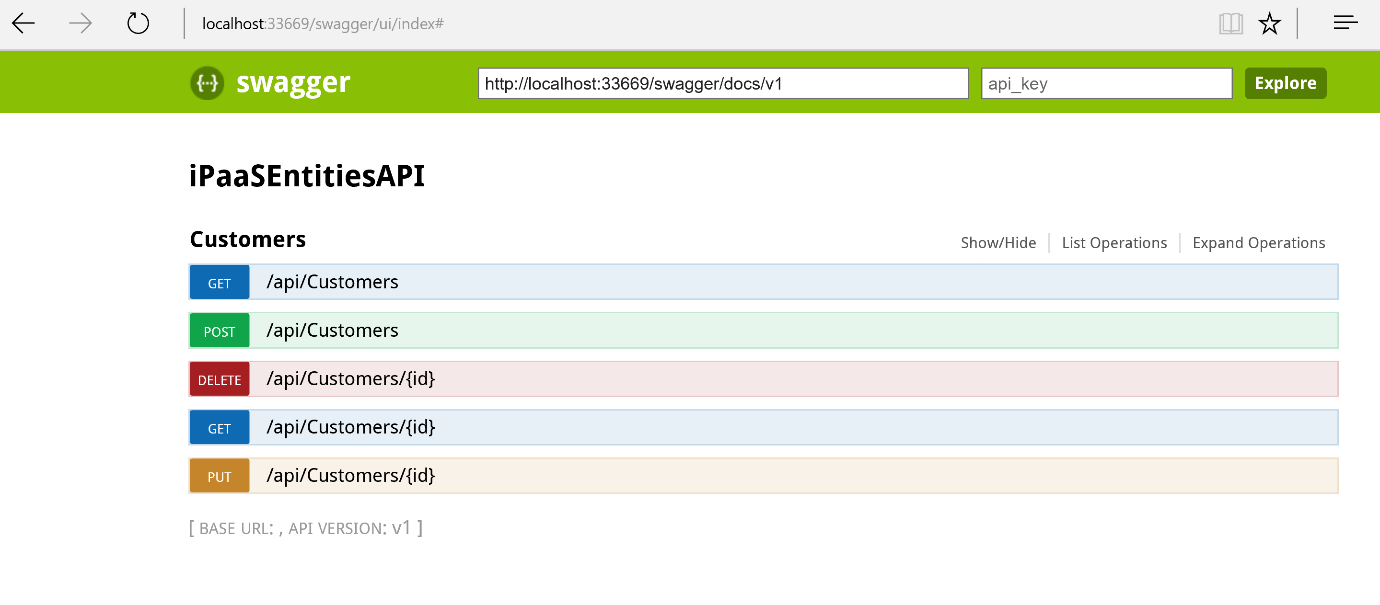This screenshot has width=1380, height=605.
Task: Reload the page with refresh icon
Action: point(138,23)
